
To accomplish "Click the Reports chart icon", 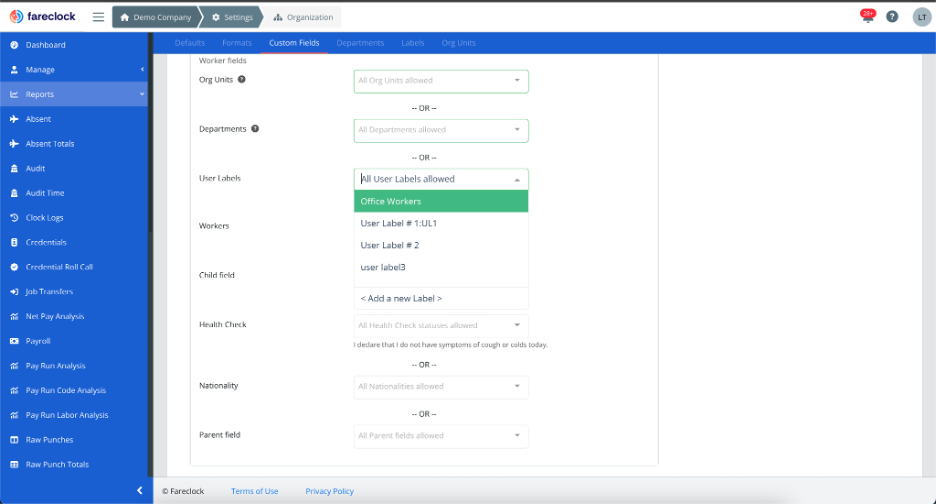I will tap(14, 94).
